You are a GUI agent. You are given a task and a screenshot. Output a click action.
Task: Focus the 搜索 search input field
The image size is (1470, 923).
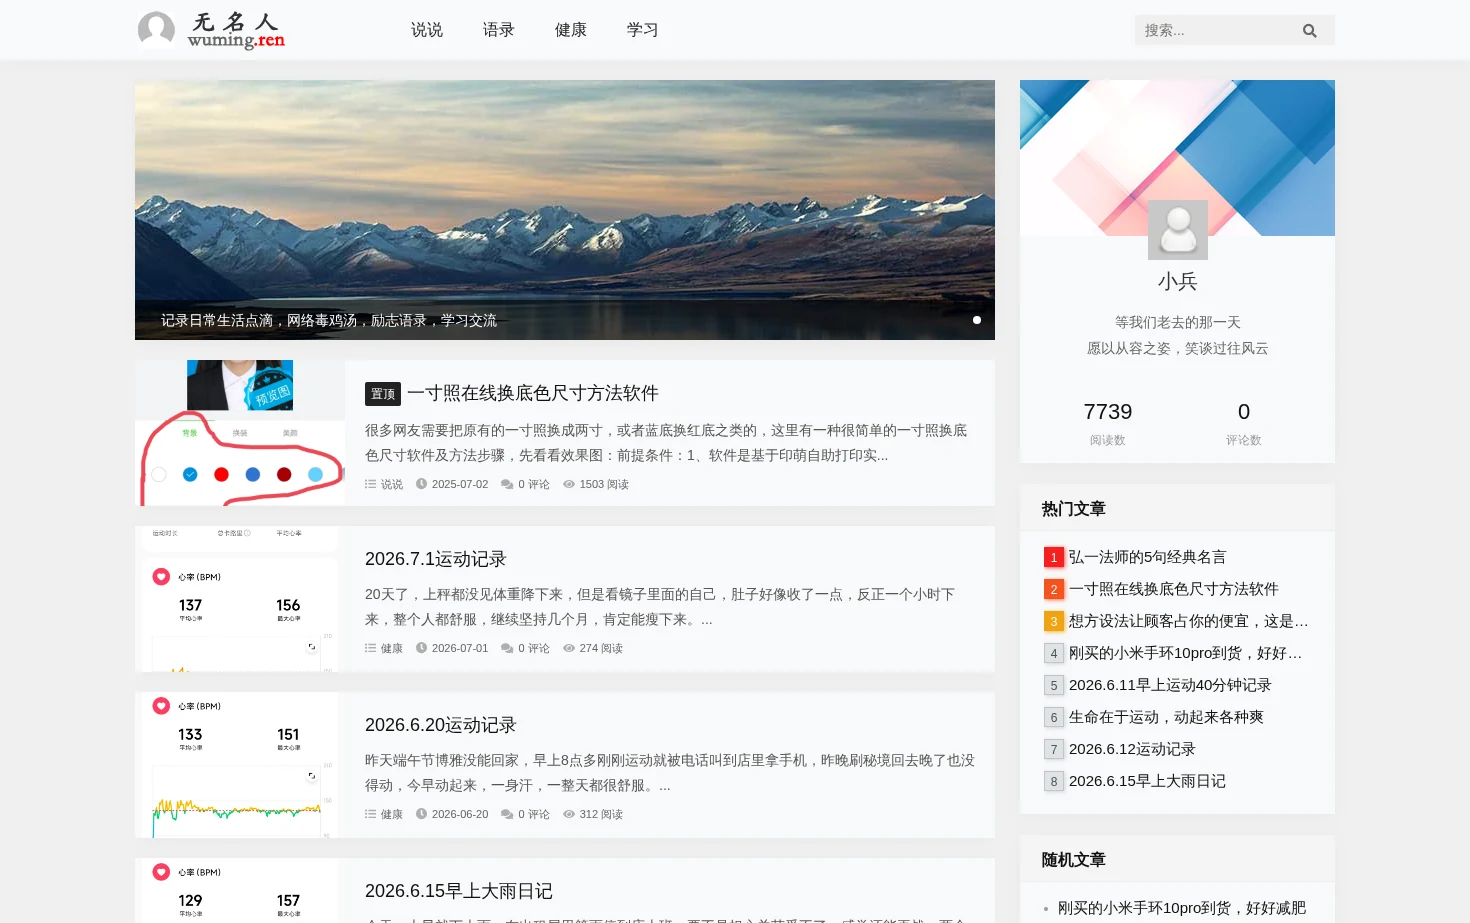click(1215, 30)
